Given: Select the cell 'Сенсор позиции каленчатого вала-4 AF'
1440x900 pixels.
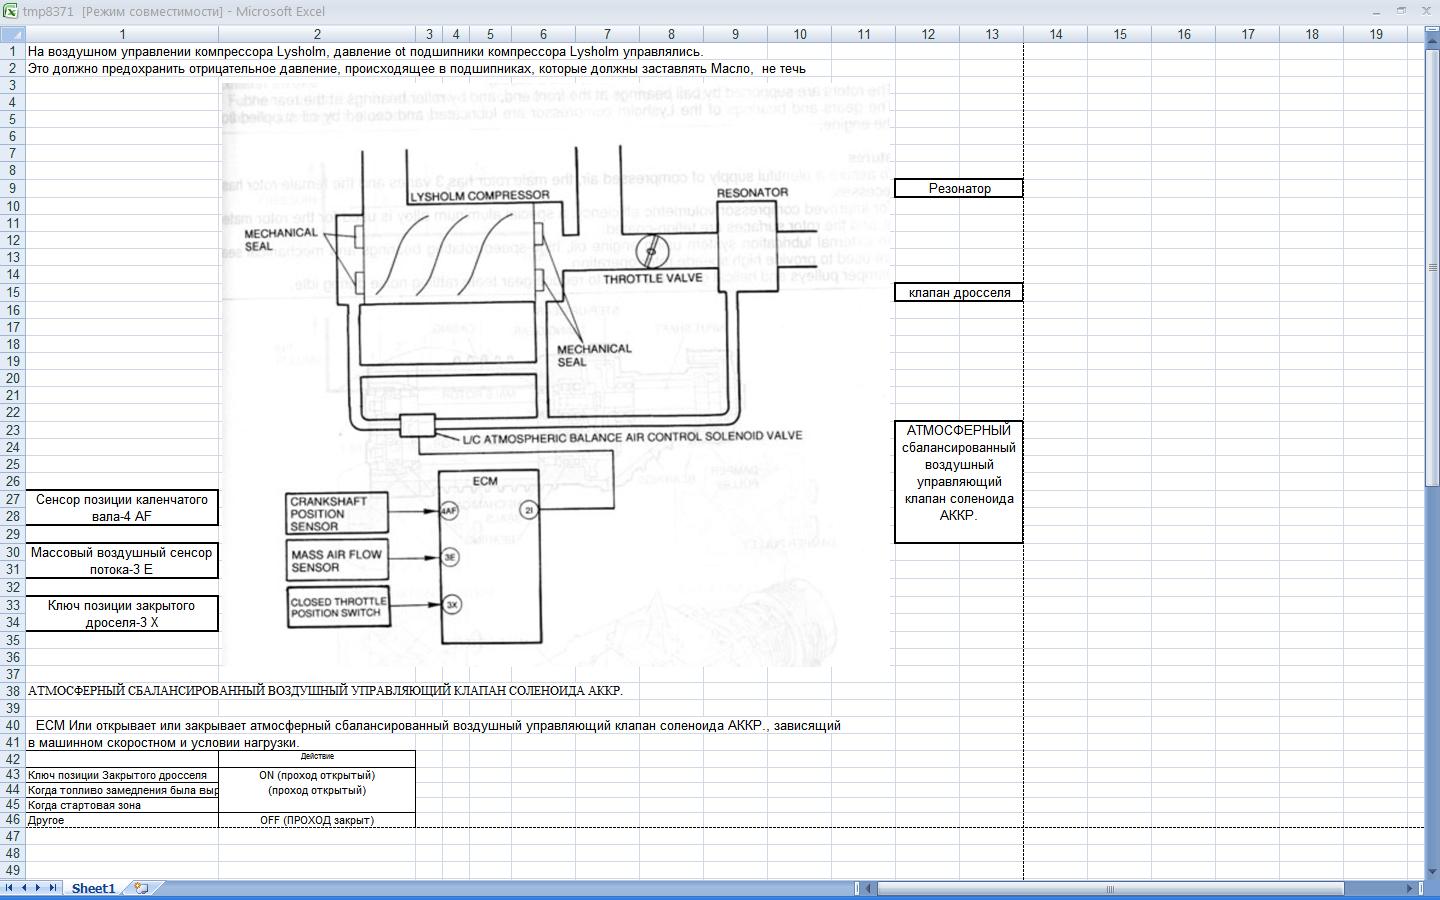Looking at the screenshot, I should [x=122, y=508].
